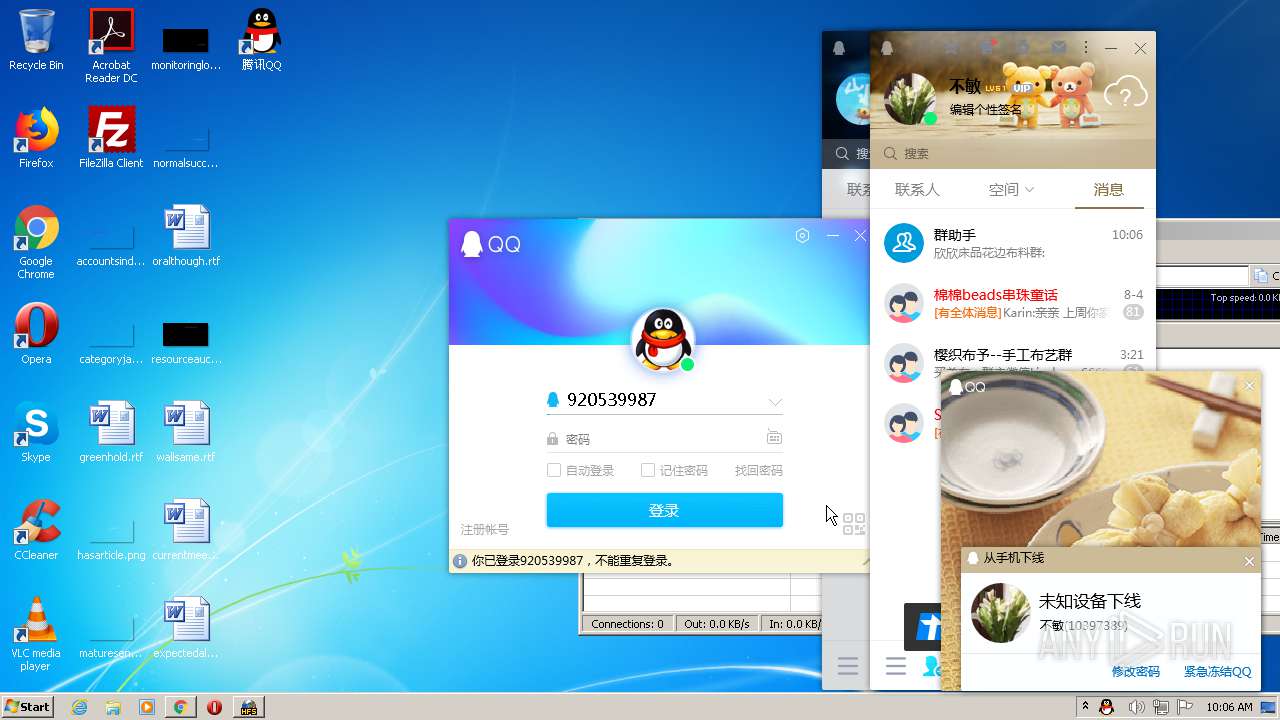Click 不敏 profile avatar in QQ panel
This screenshot has width=1280, height=720.
[910, 99]
